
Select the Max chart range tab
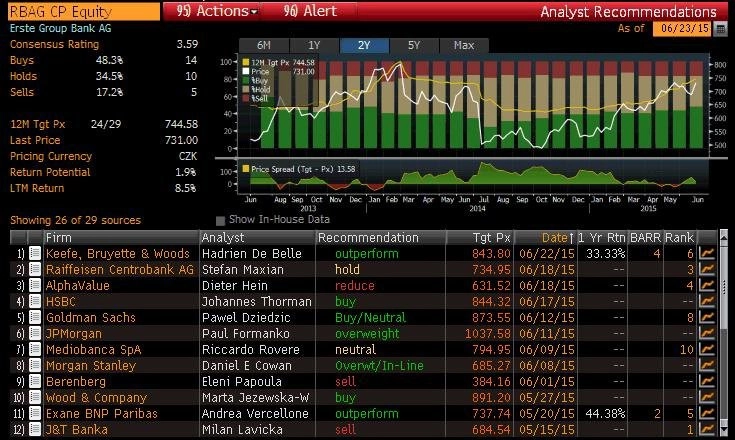pos(464,45)
